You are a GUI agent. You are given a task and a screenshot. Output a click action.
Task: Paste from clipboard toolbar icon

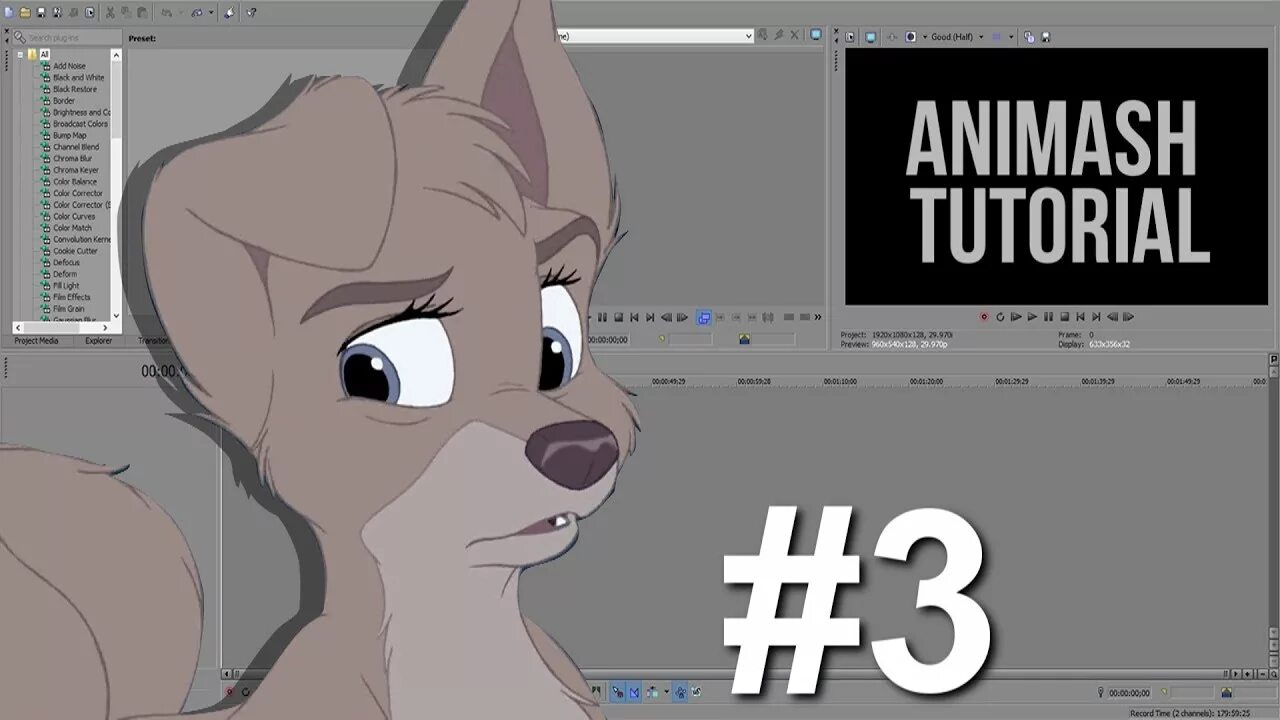[141, 12]
